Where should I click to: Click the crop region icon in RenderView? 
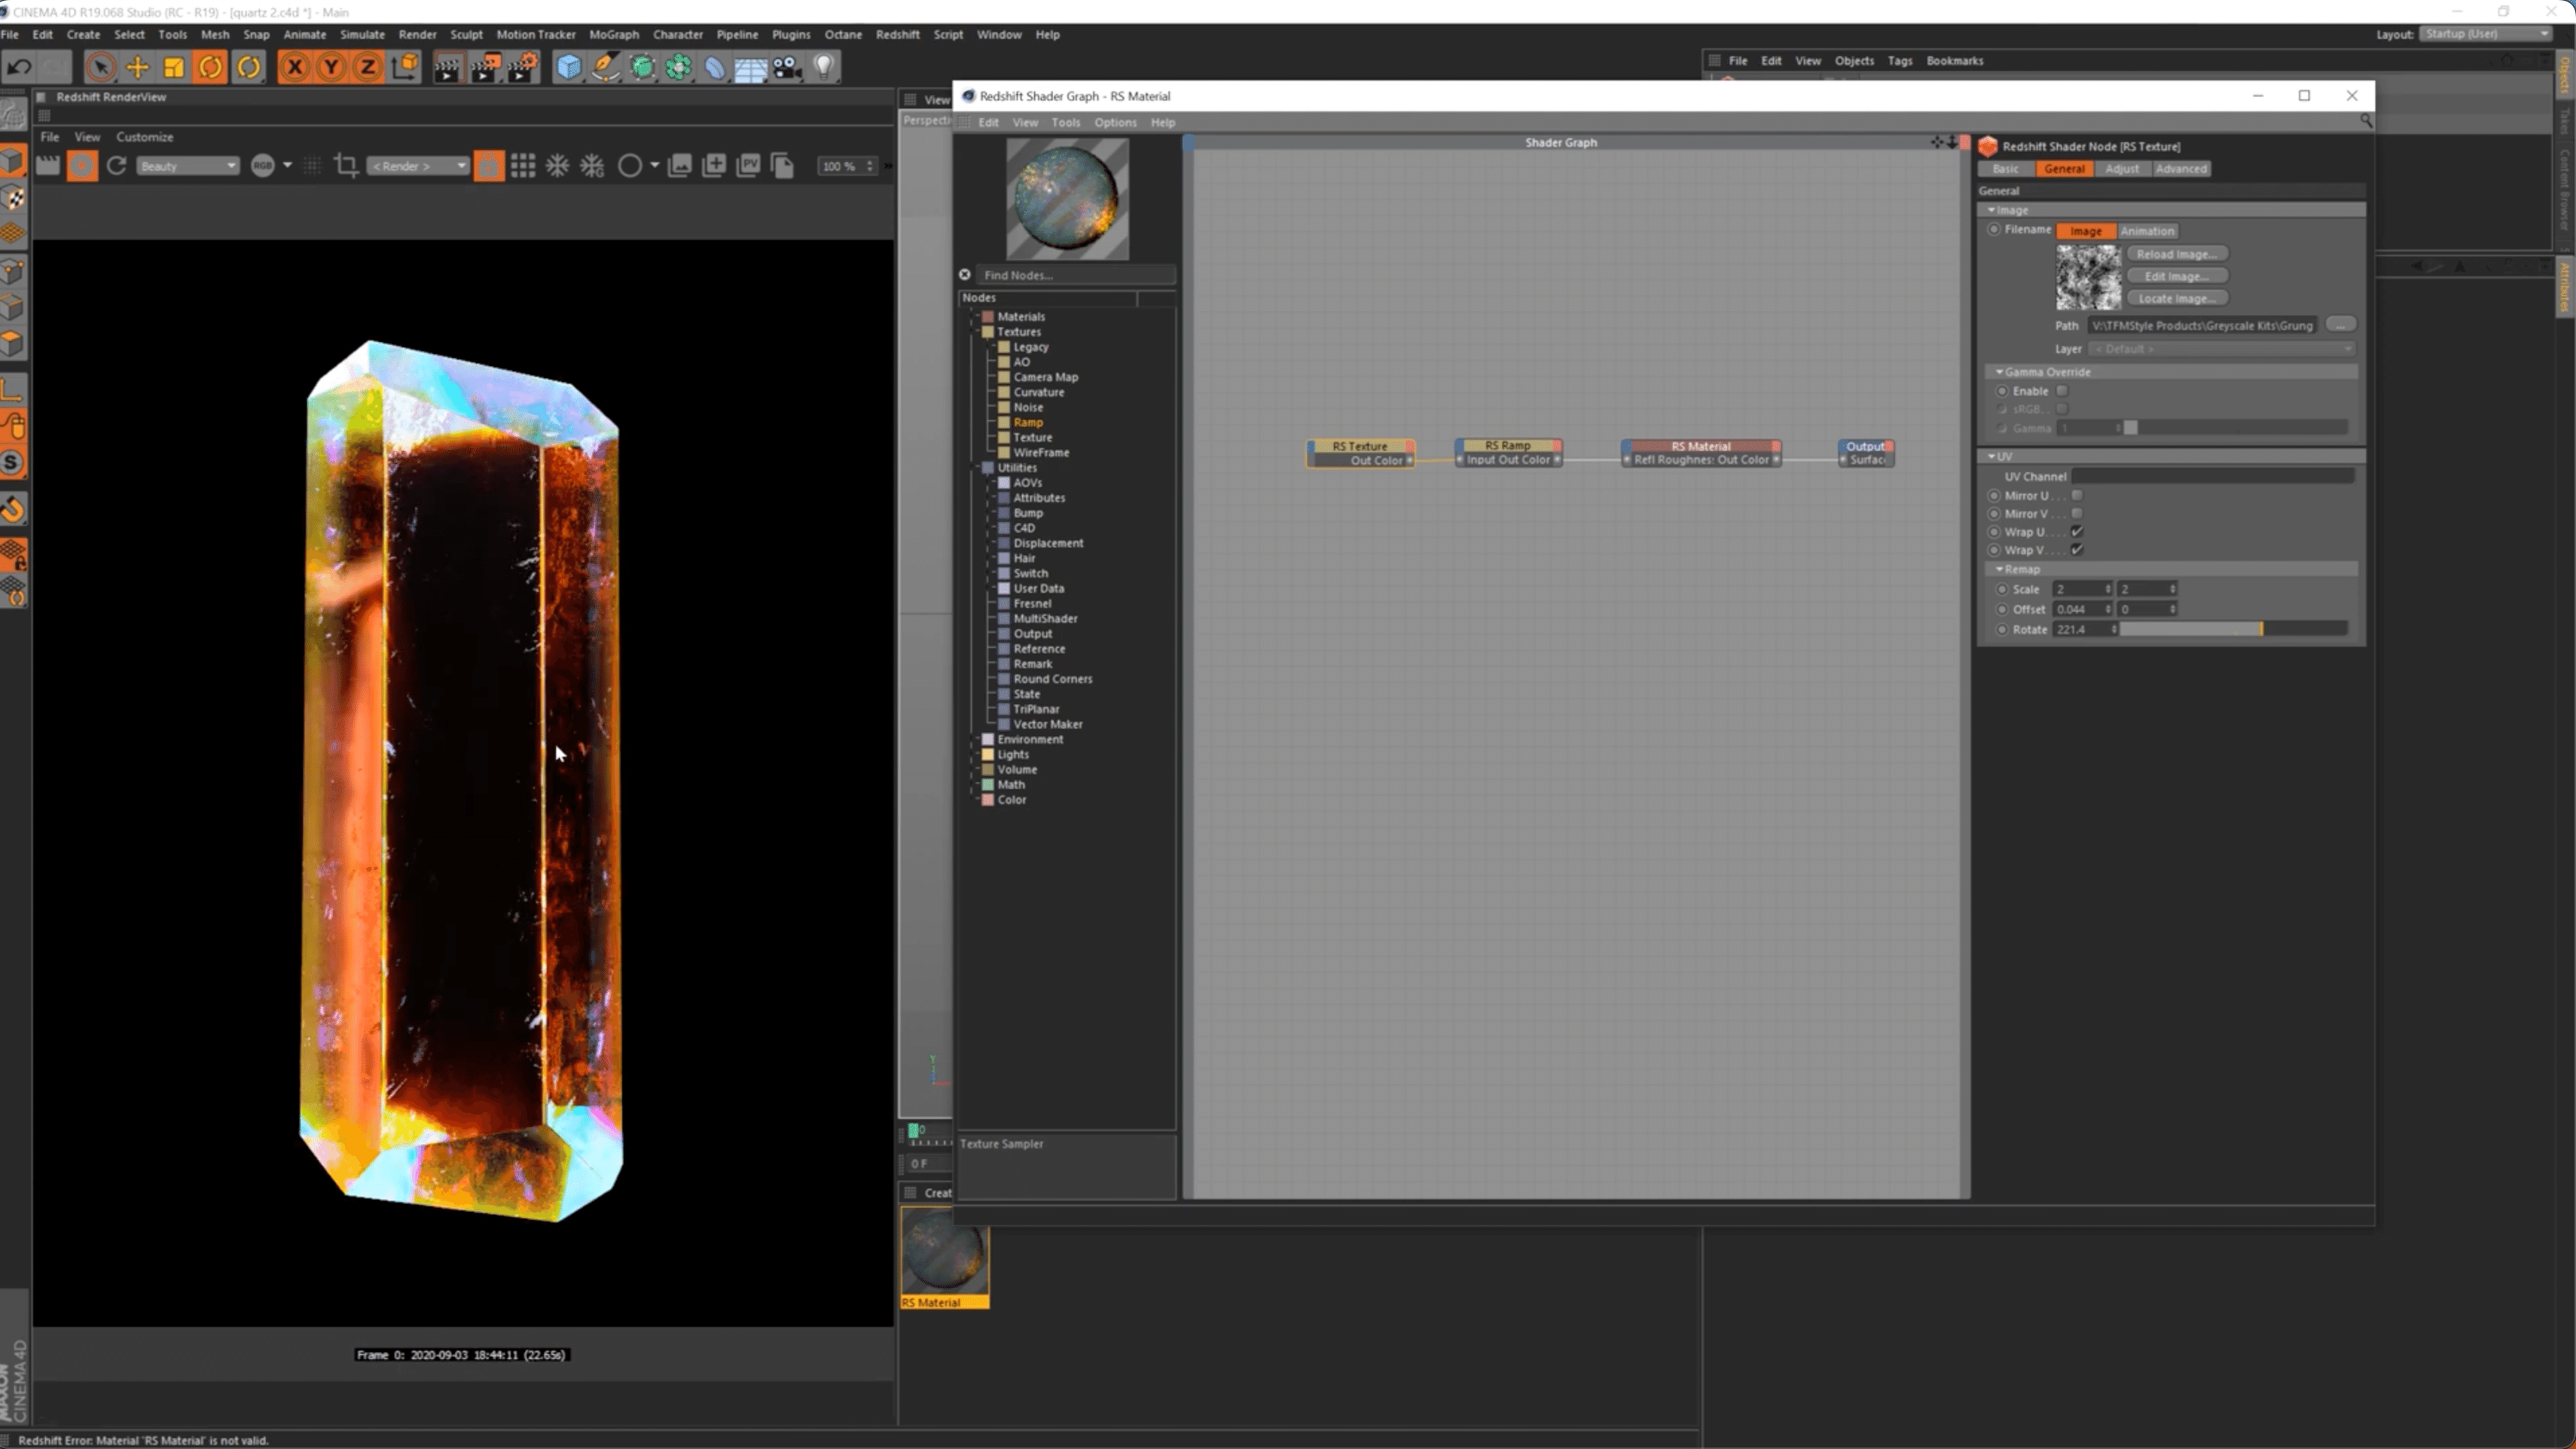tap(346, 166)
